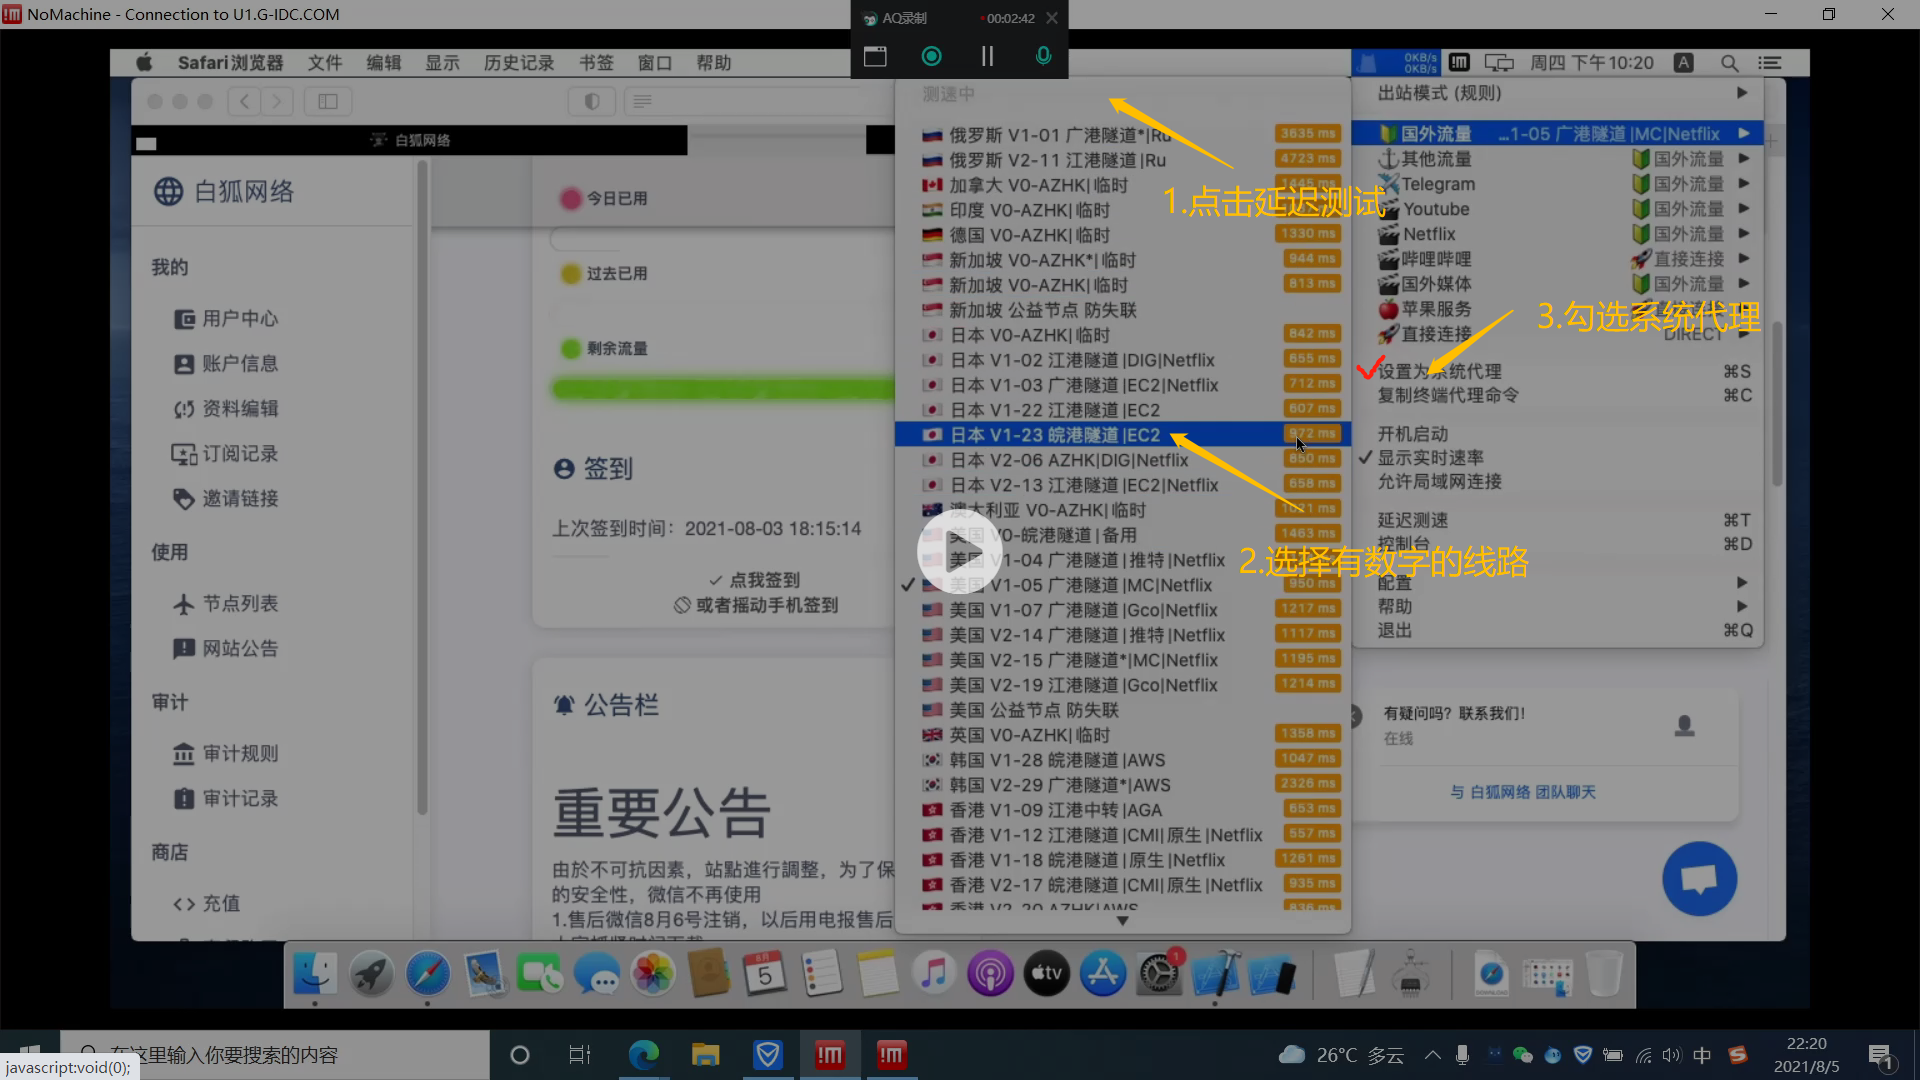Expand 其他流量 submenu

point(1557,158)
